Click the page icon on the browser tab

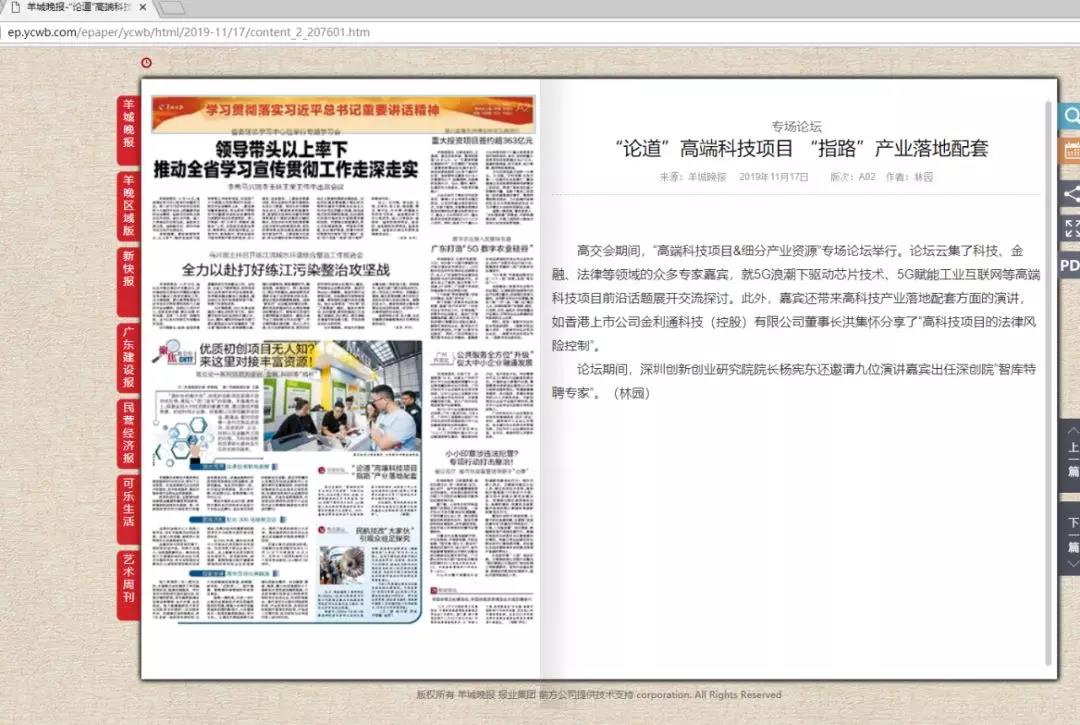coord(15,7)
